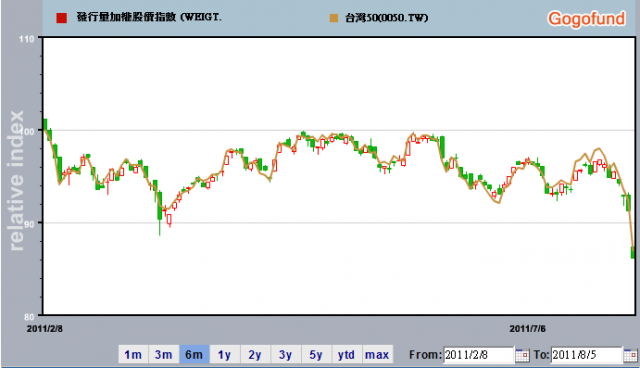This screenshot has height=368, width=640.
Task: Edit the To date field 2011/8/5
Action: tap(587, 355)
